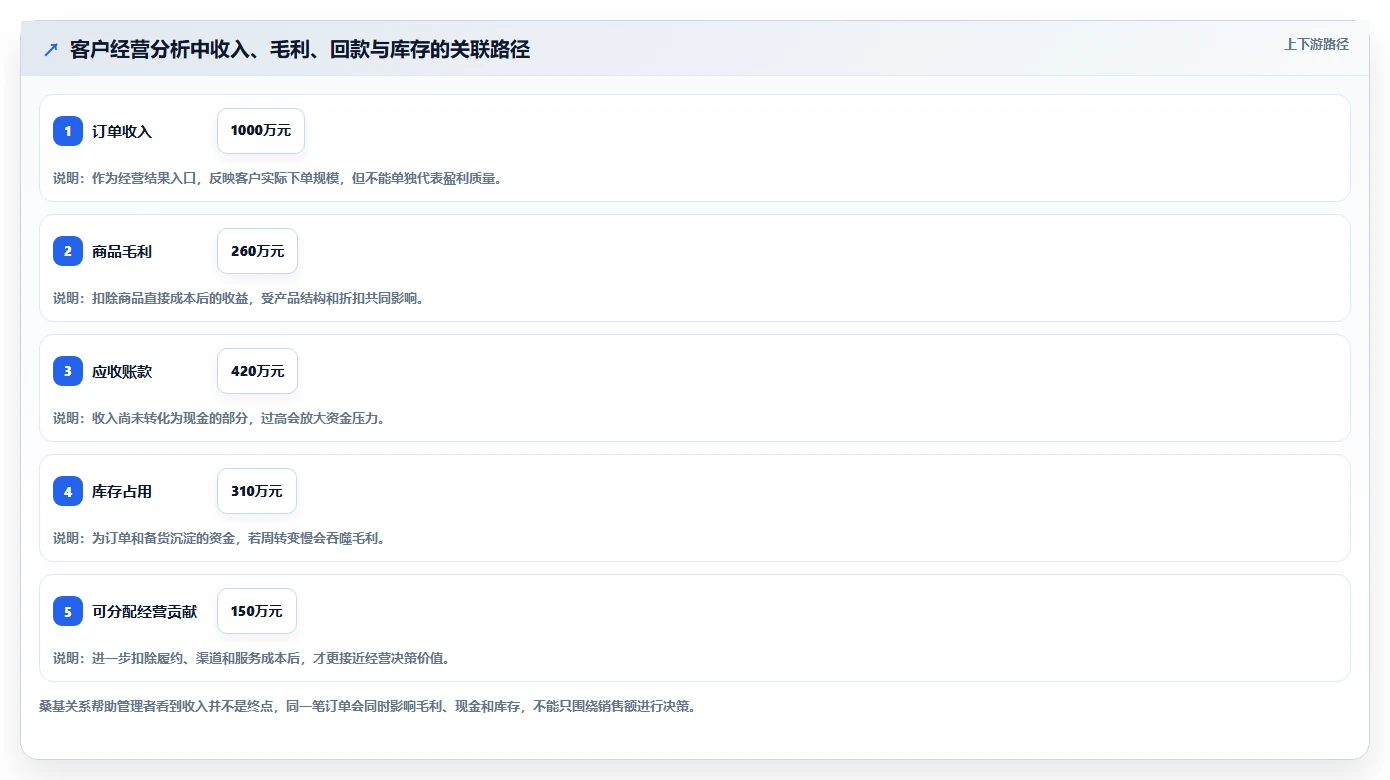Viewport: 1390px width, 780px height.
Task: Select step badge 2 for 商品毛利
Action: coord(68,251)
